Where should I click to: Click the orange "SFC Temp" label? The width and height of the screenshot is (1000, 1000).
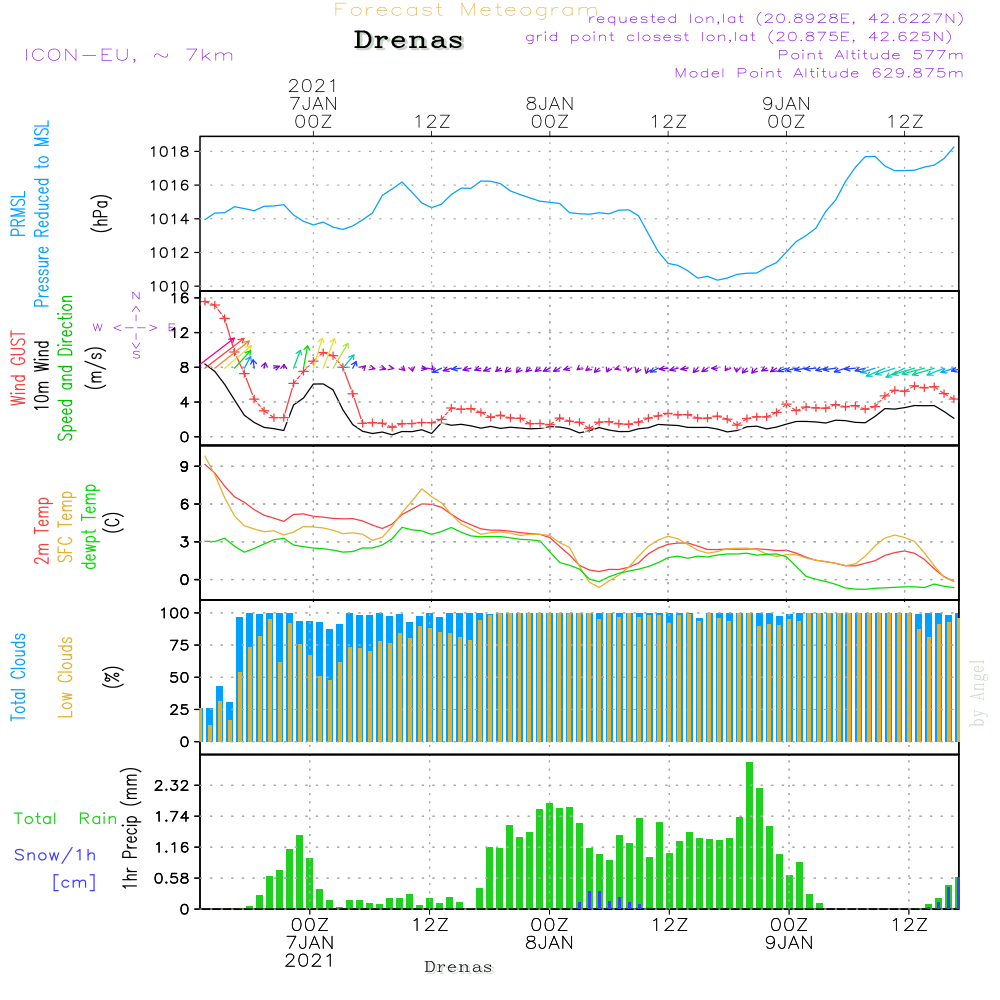[x=66, y=527]
